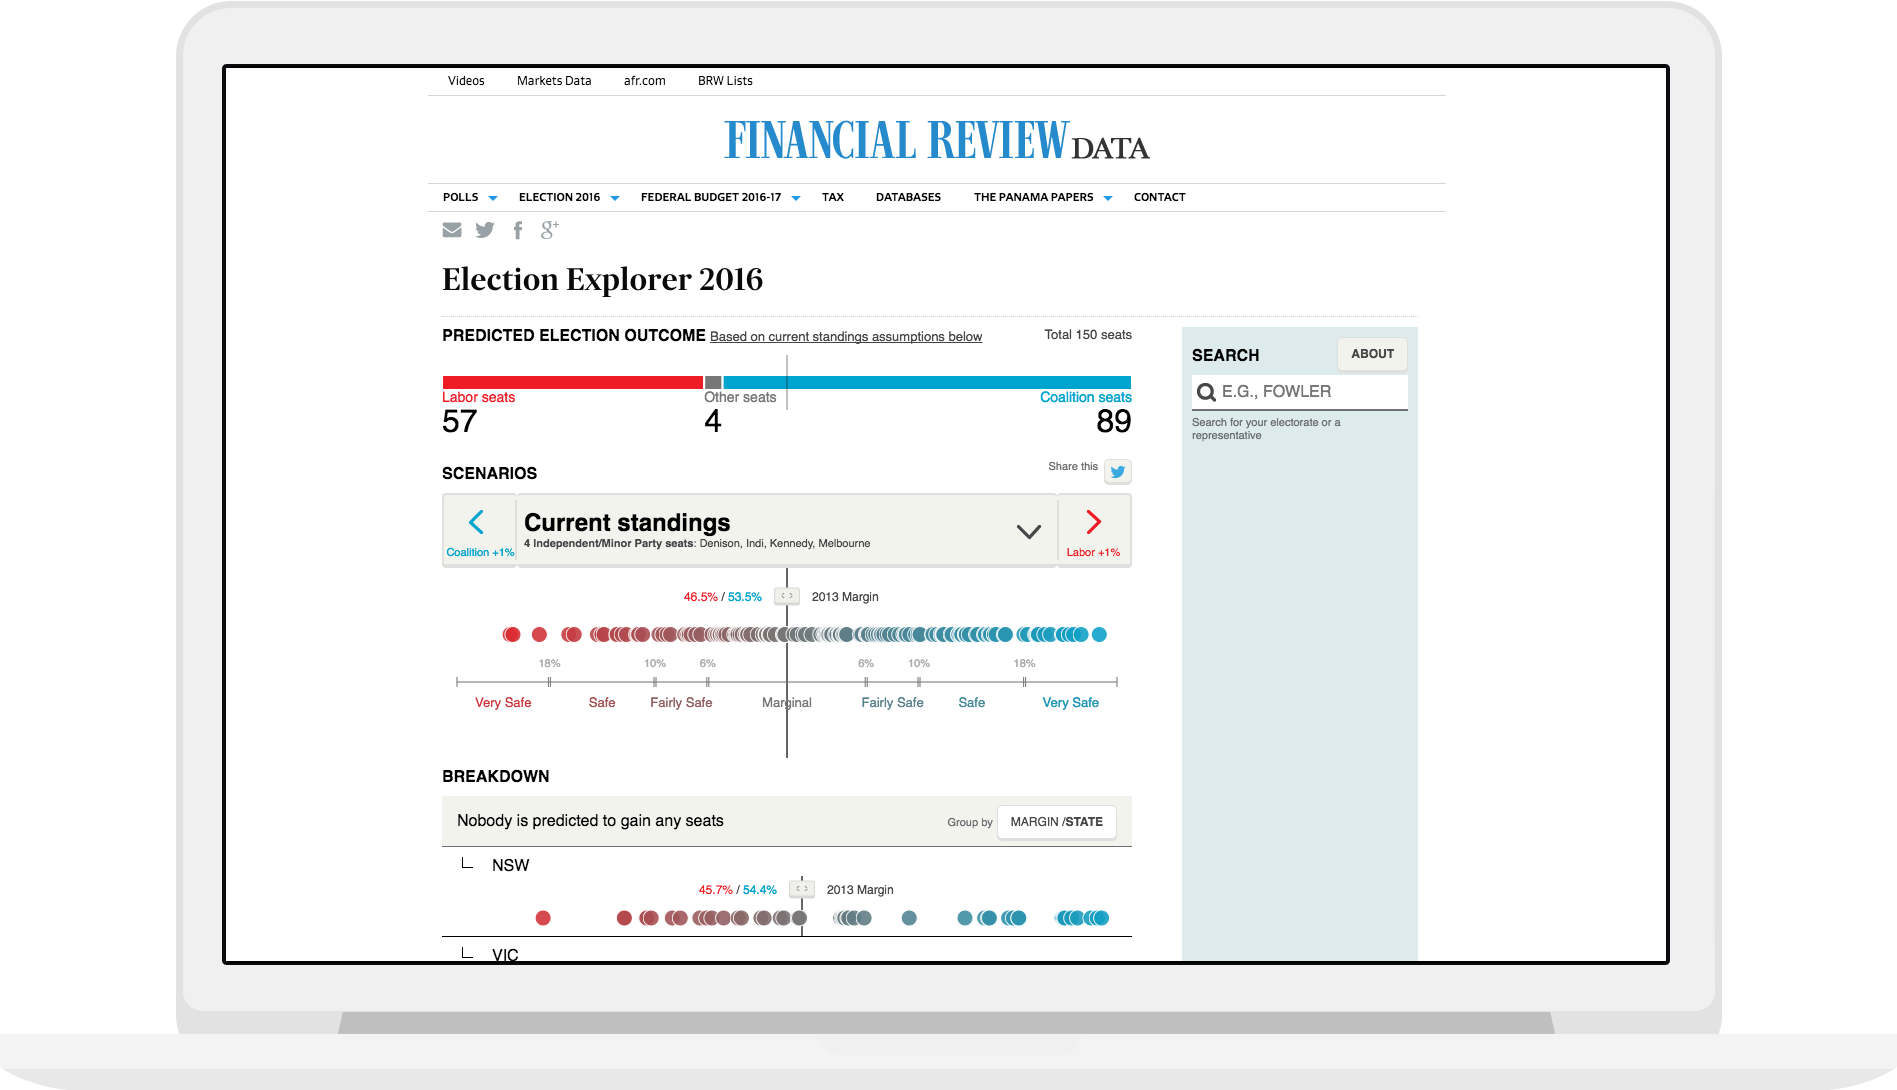Click the About button
The image size is (1897, 1090).
pos(1372,354)
